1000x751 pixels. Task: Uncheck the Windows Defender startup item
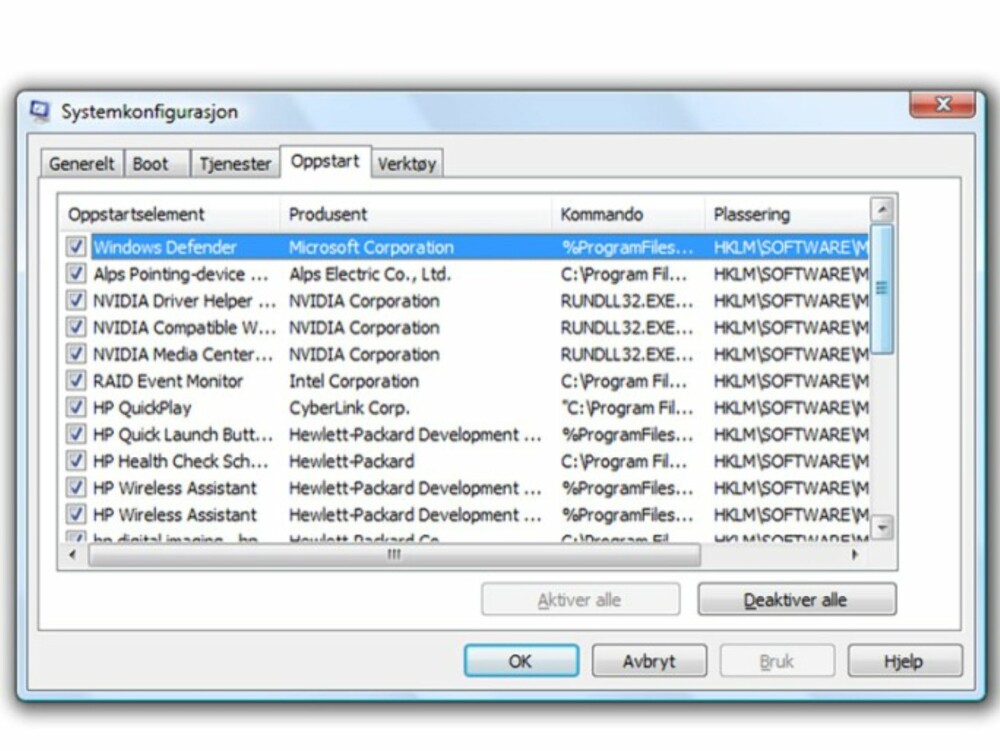pyautogui.click(x=76, y=247)
